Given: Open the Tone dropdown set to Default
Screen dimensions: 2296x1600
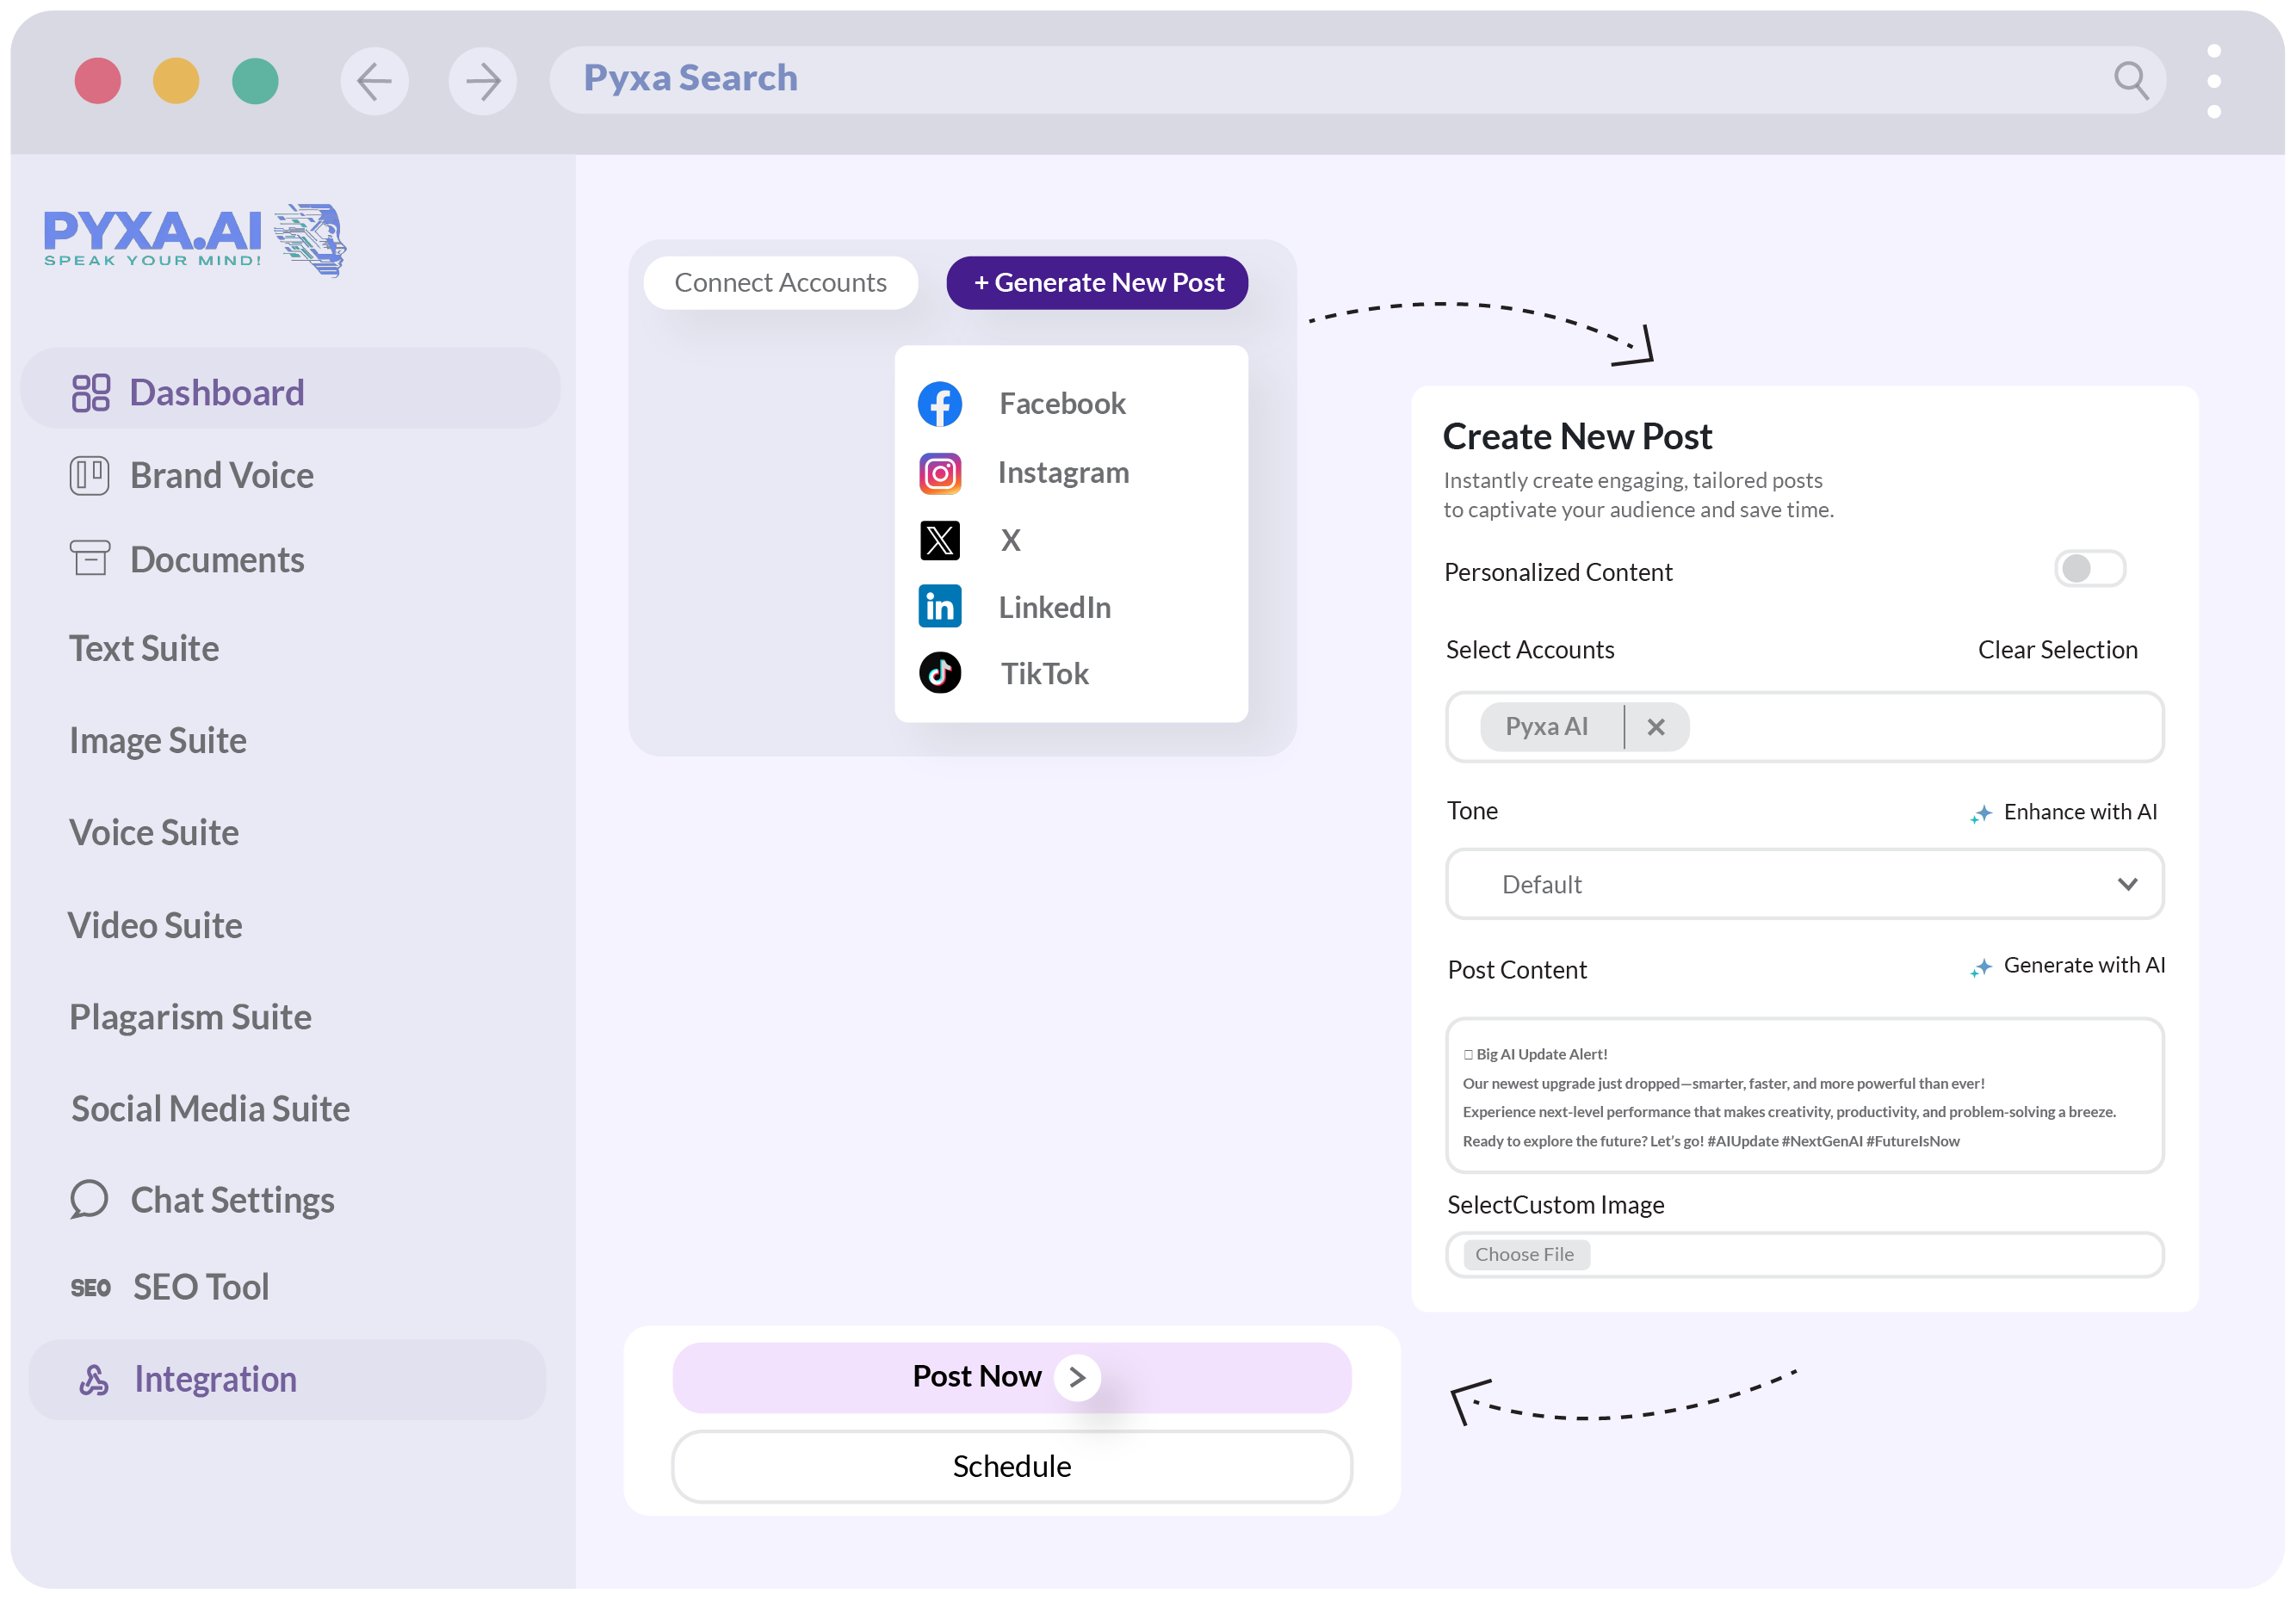Looking at the screenshot, I should pos(1805,885).
